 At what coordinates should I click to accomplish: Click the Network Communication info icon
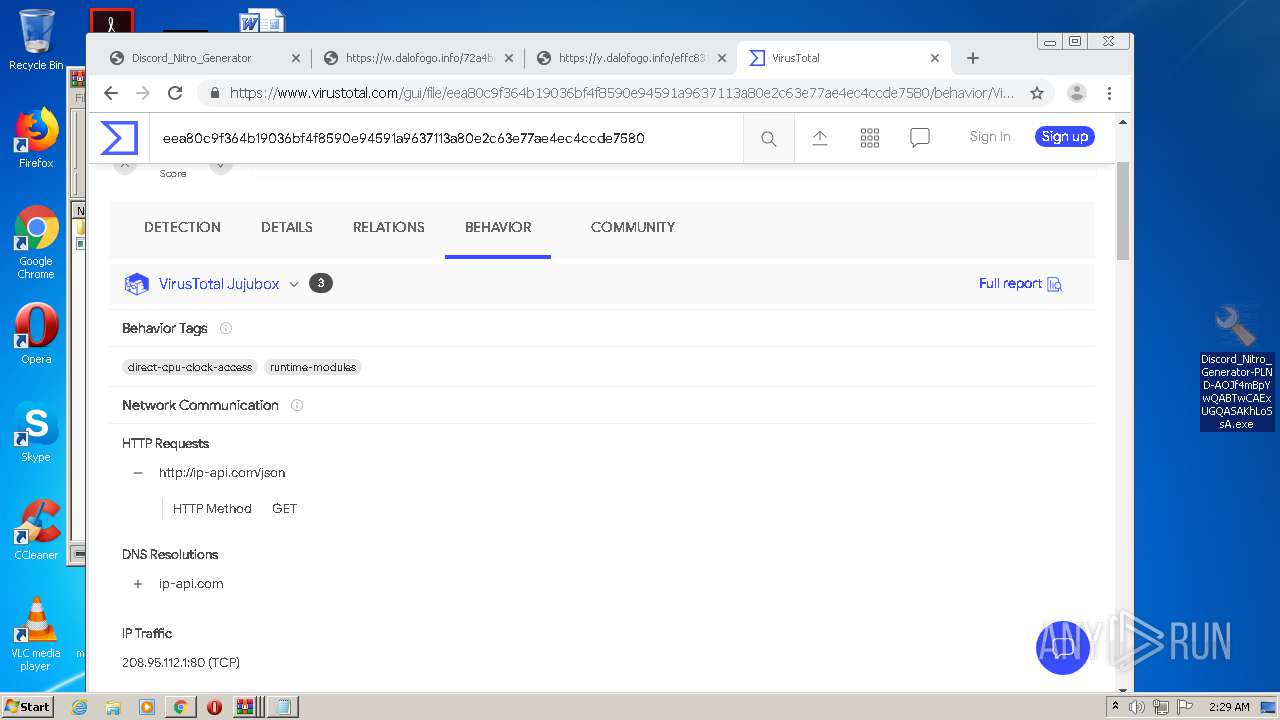click(x=297, y=405)
